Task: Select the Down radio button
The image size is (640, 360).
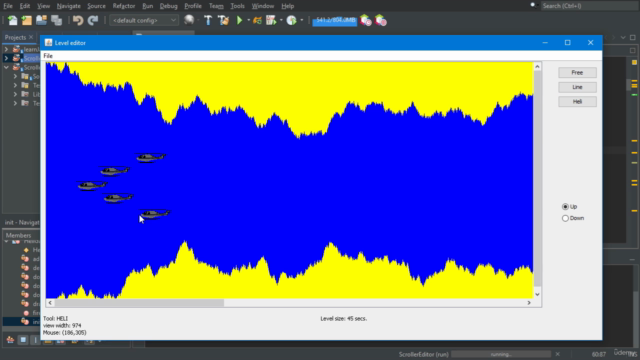Action: point(565,218)
